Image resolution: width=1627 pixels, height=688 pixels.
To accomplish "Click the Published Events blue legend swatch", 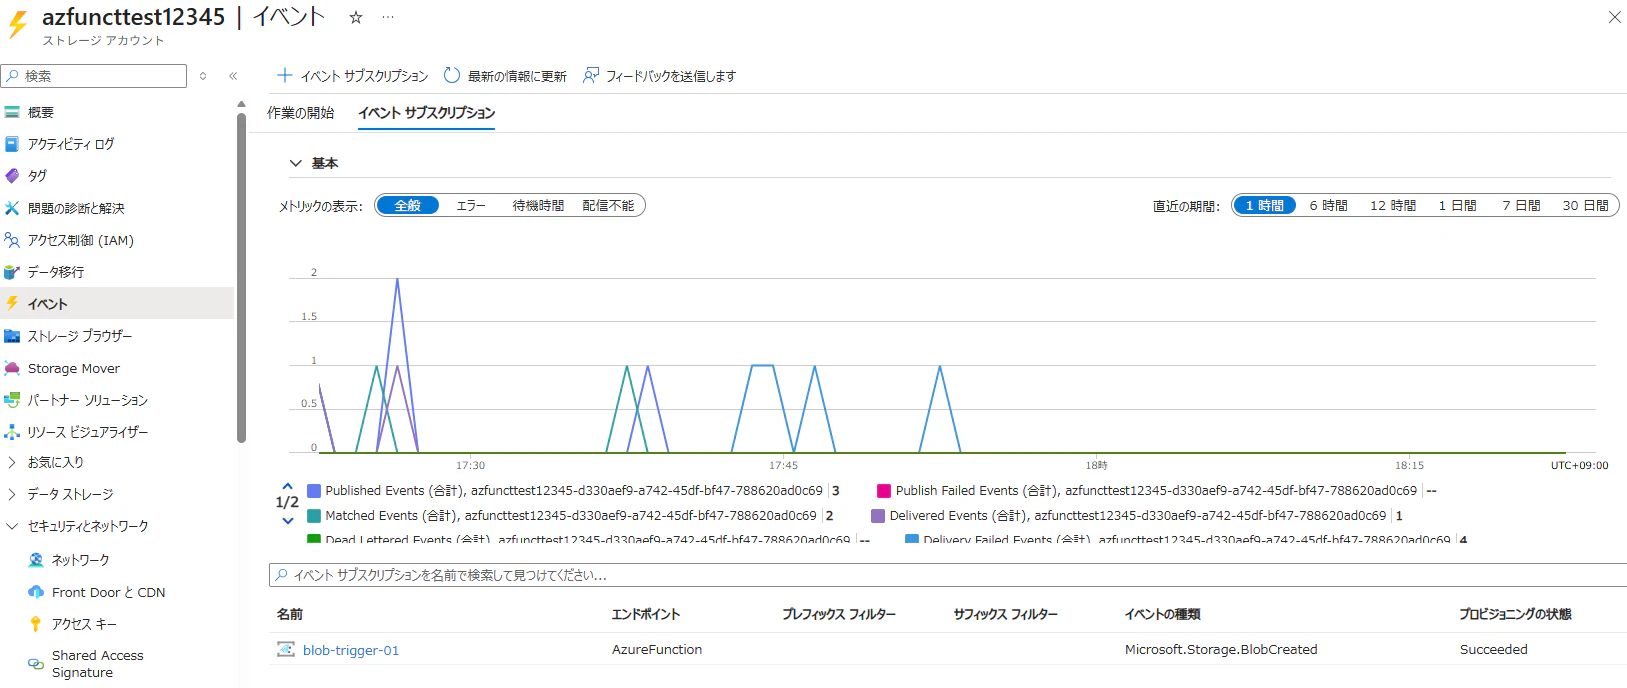I will tap(314, 491).
